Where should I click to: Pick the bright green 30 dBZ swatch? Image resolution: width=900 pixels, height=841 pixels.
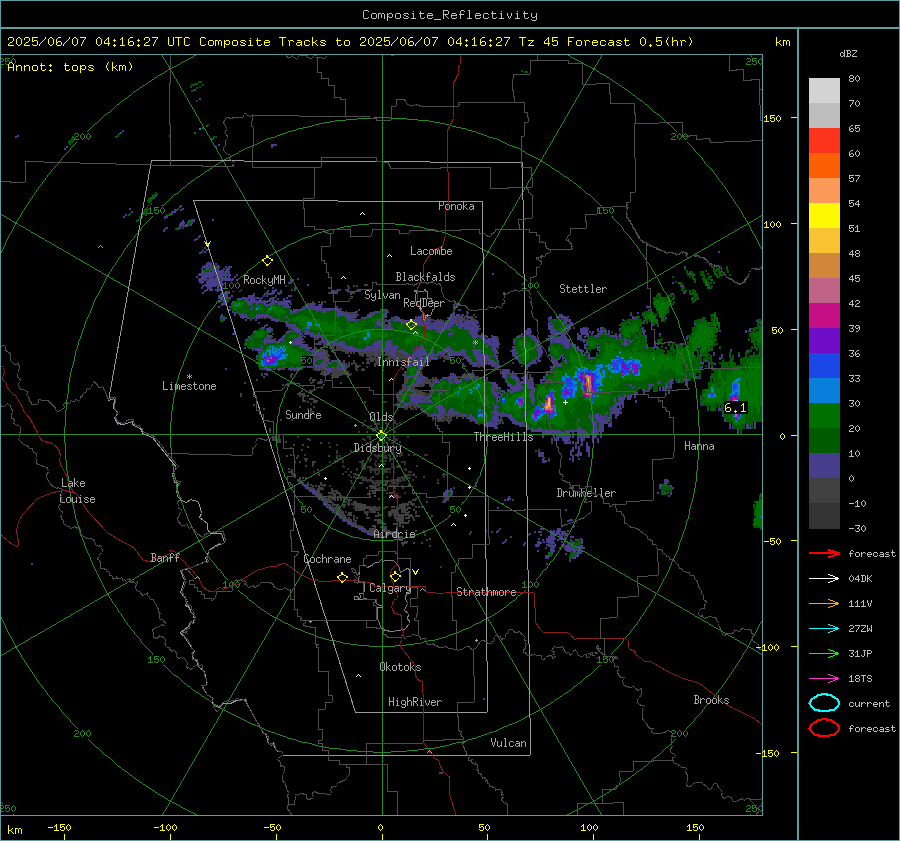[824, 415]
